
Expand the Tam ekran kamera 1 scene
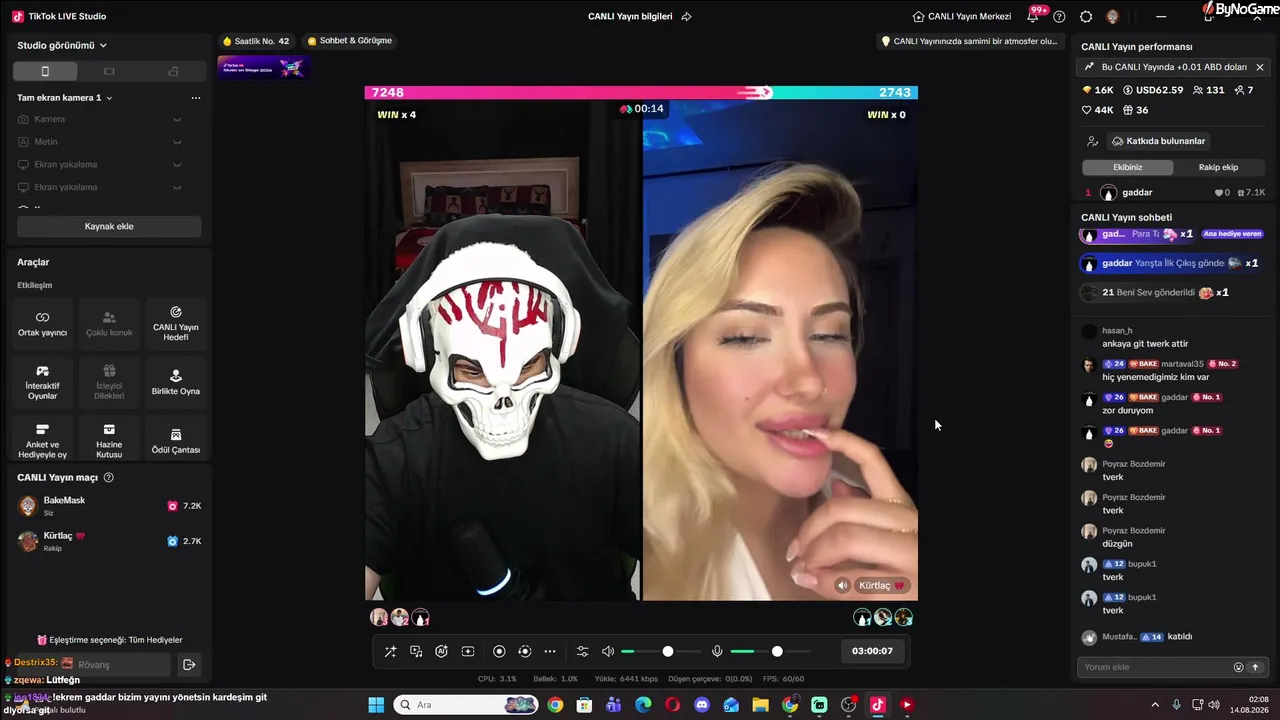click(x=65, y=98)
